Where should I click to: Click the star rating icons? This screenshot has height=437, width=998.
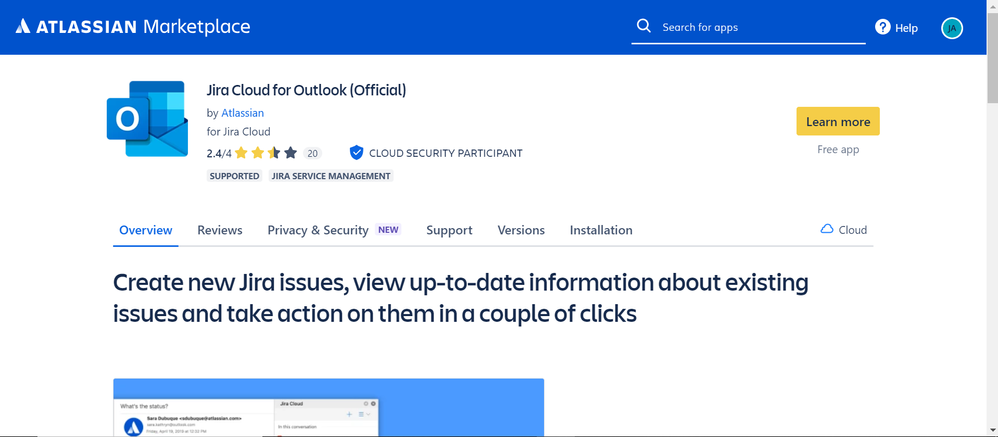(266, 153)
